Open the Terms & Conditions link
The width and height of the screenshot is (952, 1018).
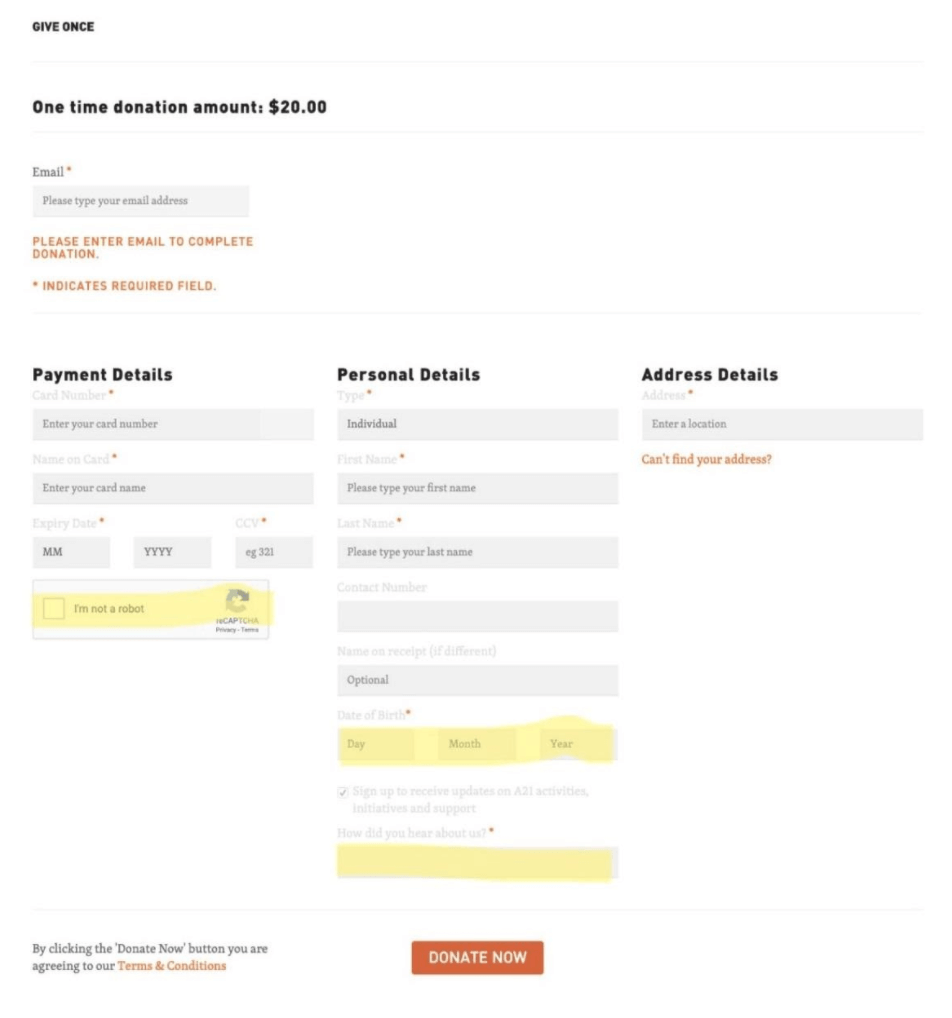[x=171, y=966]
